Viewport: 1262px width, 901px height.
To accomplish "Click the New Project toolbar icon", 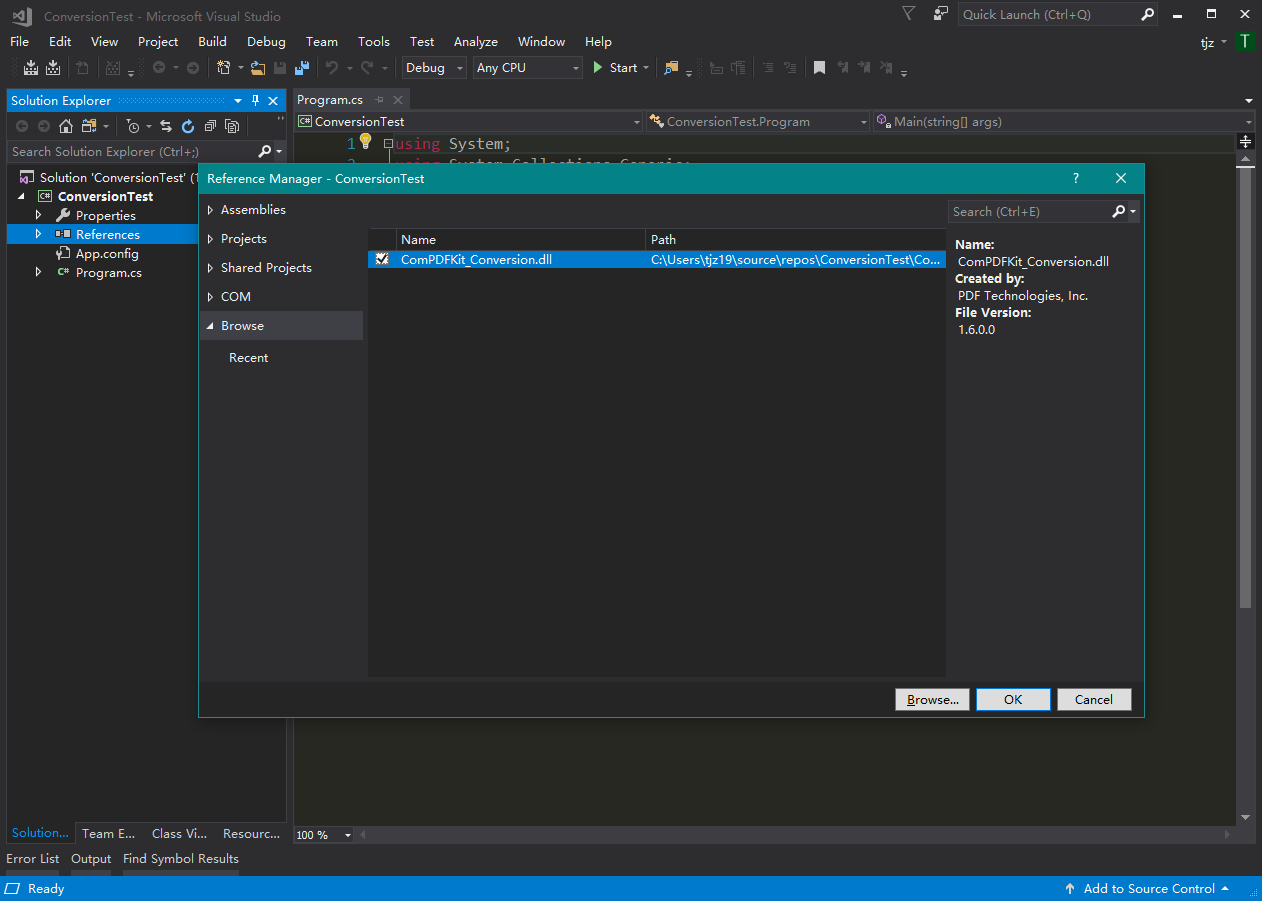I will pos(224,68).
